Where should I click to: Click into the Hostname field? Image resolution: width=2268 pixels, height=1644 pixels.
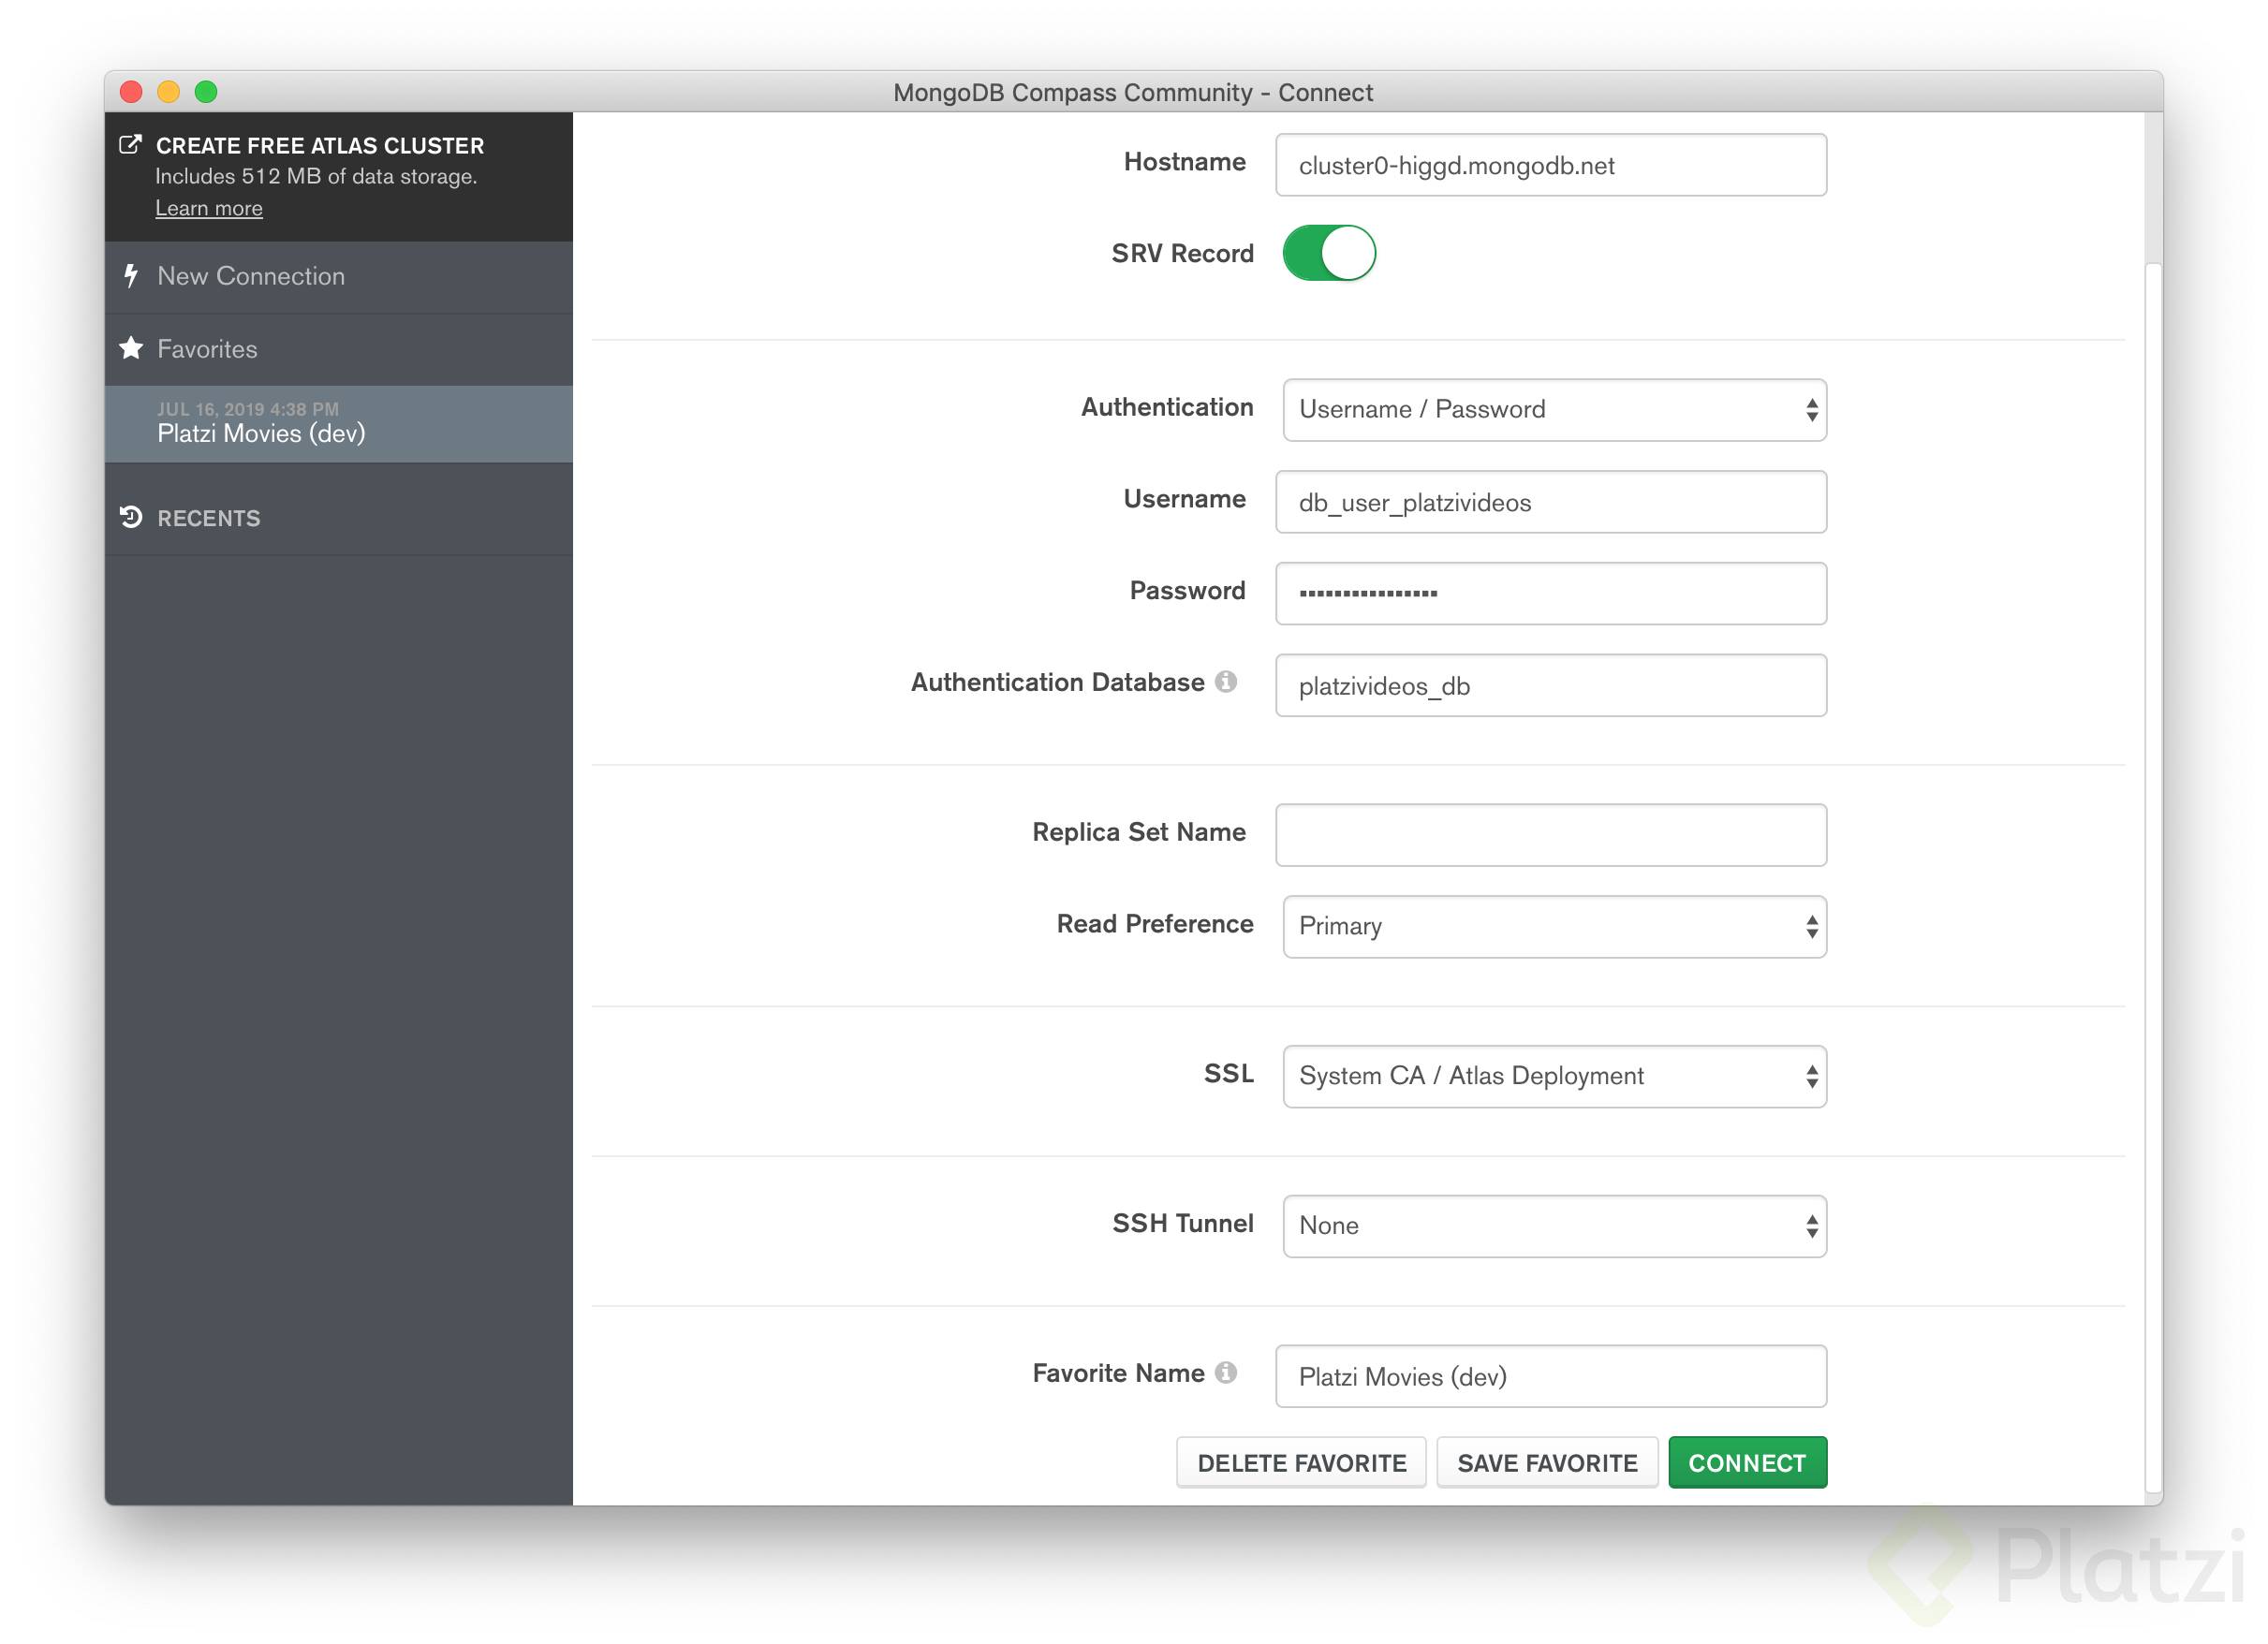[1551, 165]
